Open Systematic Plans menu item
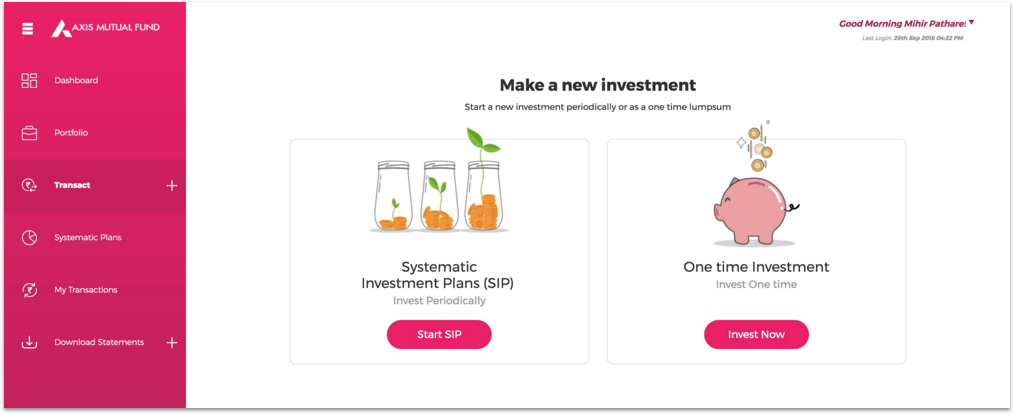Viewport: 1014px width, 414px height. [x=87, y=237]
